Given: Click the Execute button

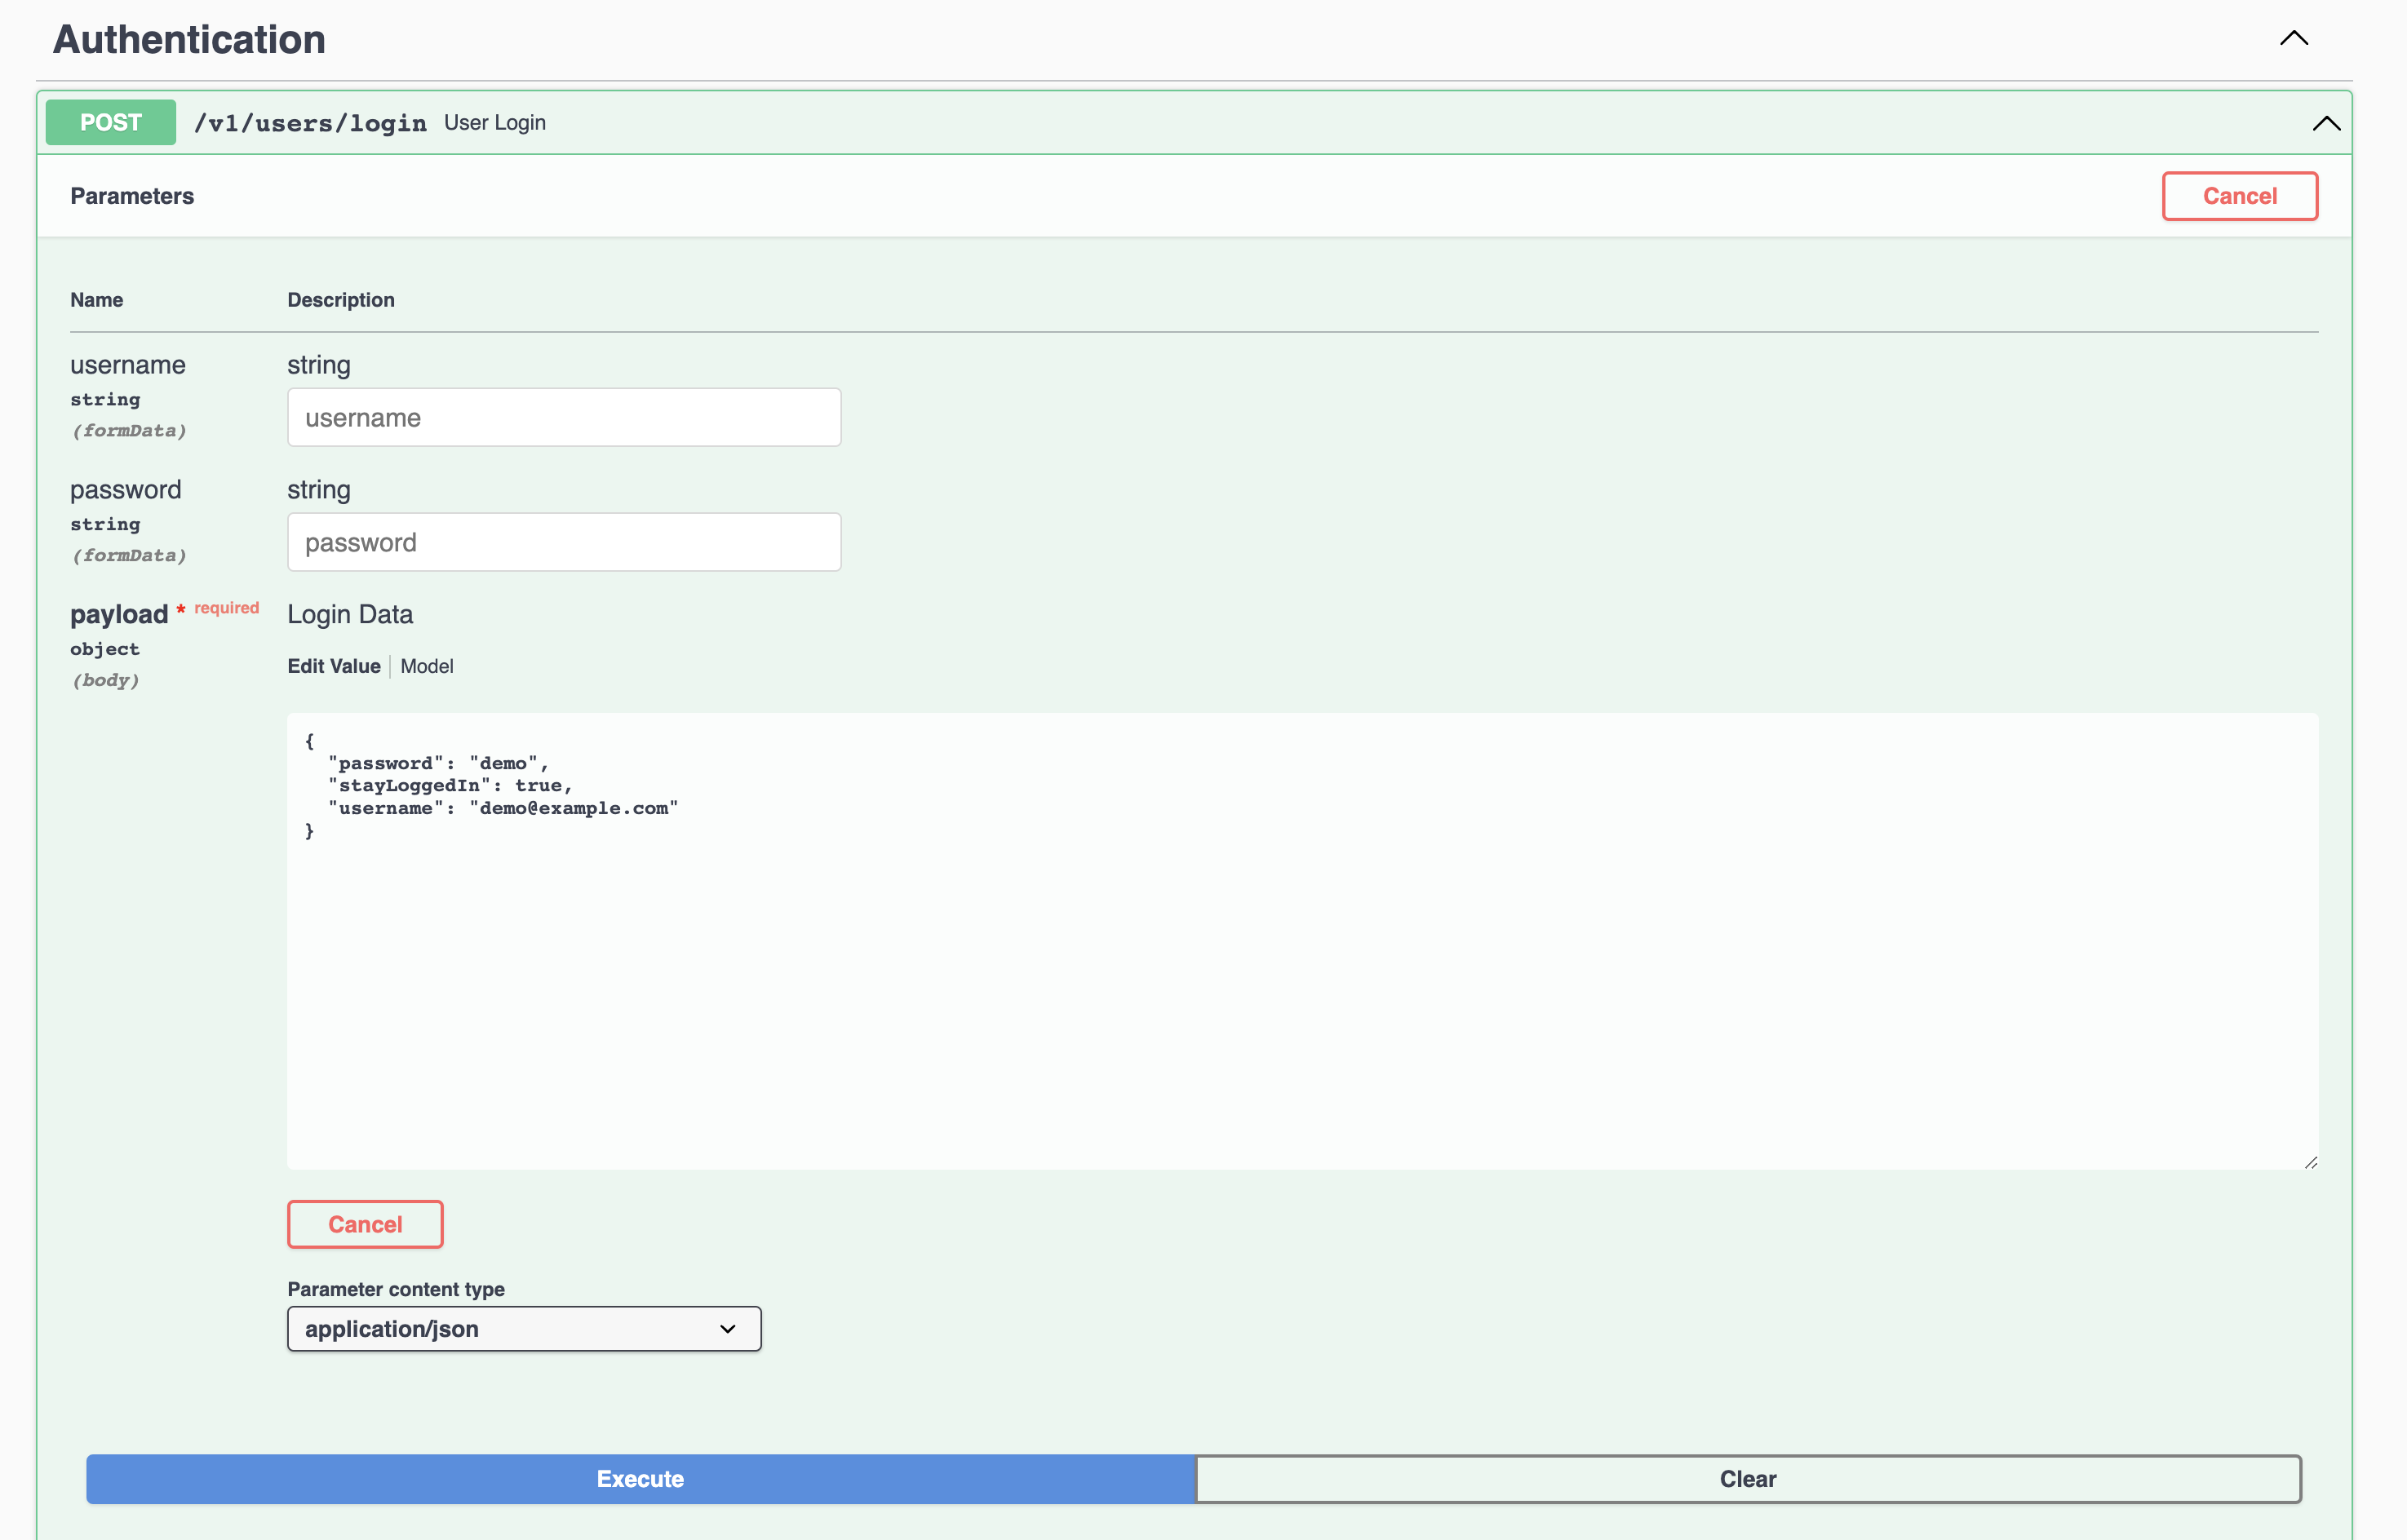Looking at the screenshot, I should pos(640,1479).
